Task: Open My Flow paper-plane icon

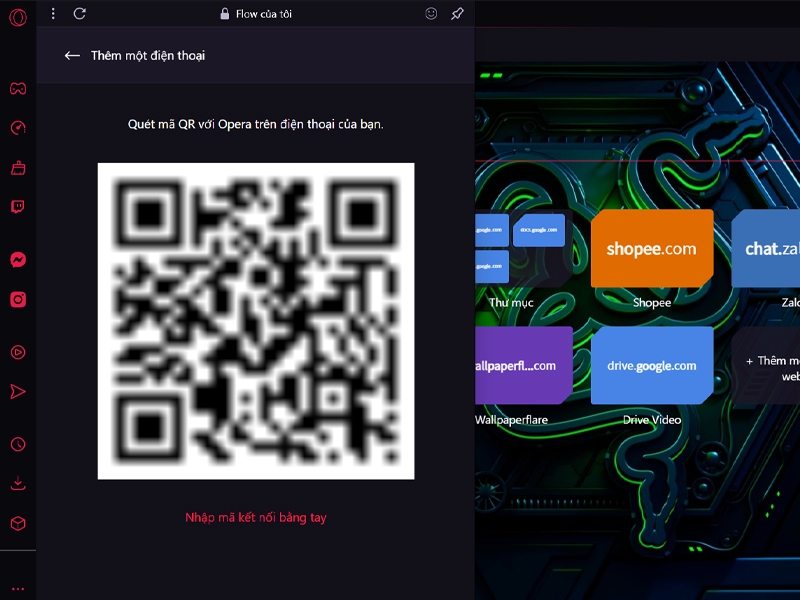Action: coord(18,391)
